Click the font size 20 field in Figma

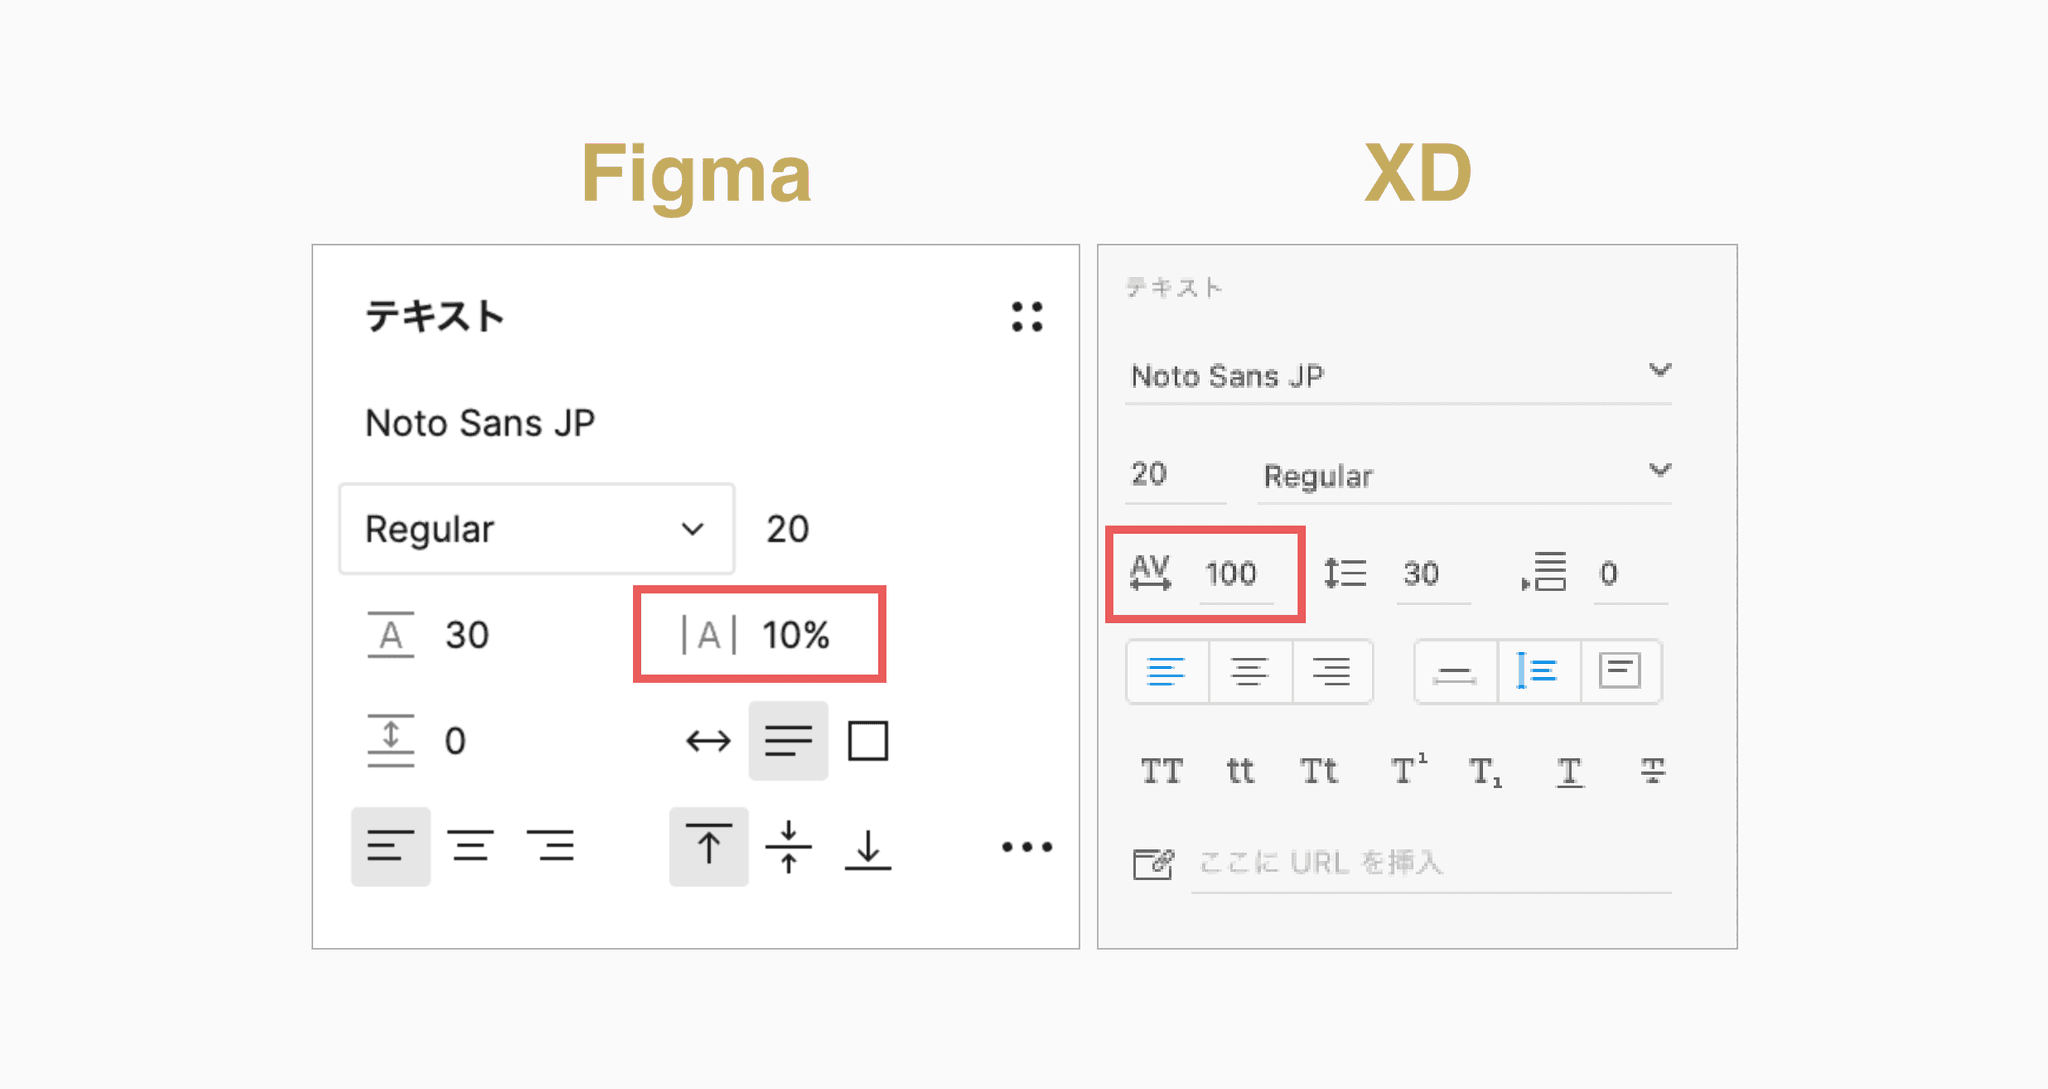coord(787,529)
